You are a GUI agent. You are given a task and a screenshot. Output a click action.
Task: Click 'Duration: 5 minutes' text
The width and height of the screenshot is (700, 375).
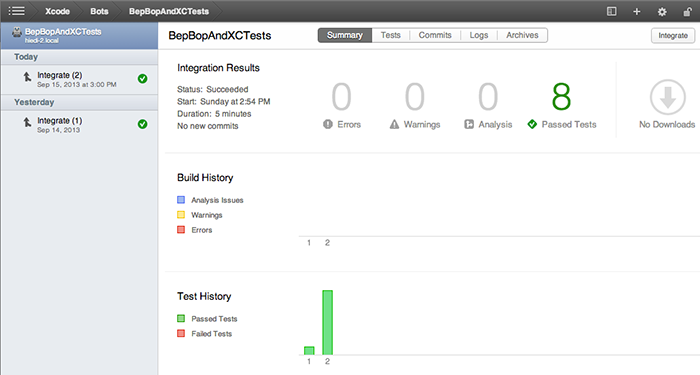(214, 114)
